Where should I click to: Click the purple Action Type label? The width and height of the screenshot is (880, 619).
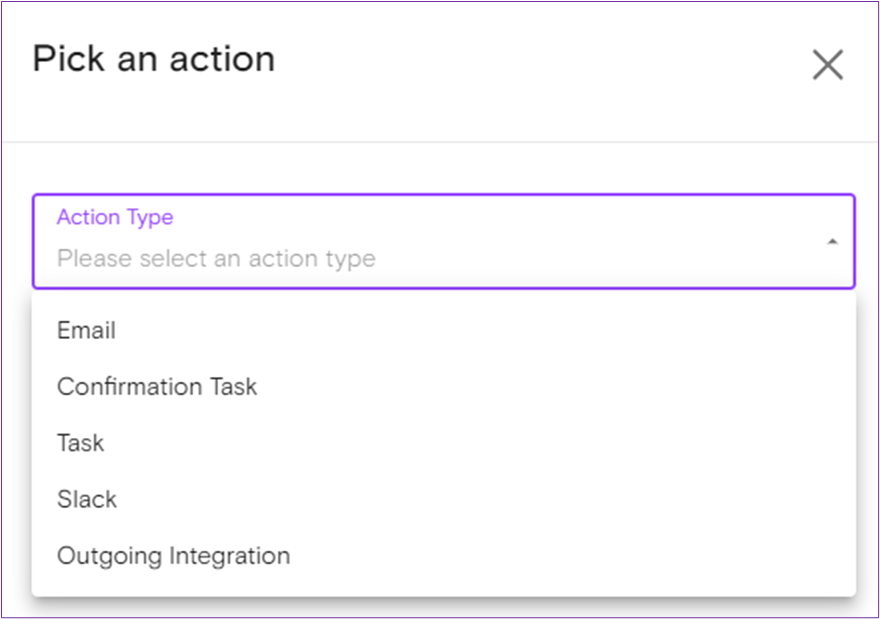115,217
